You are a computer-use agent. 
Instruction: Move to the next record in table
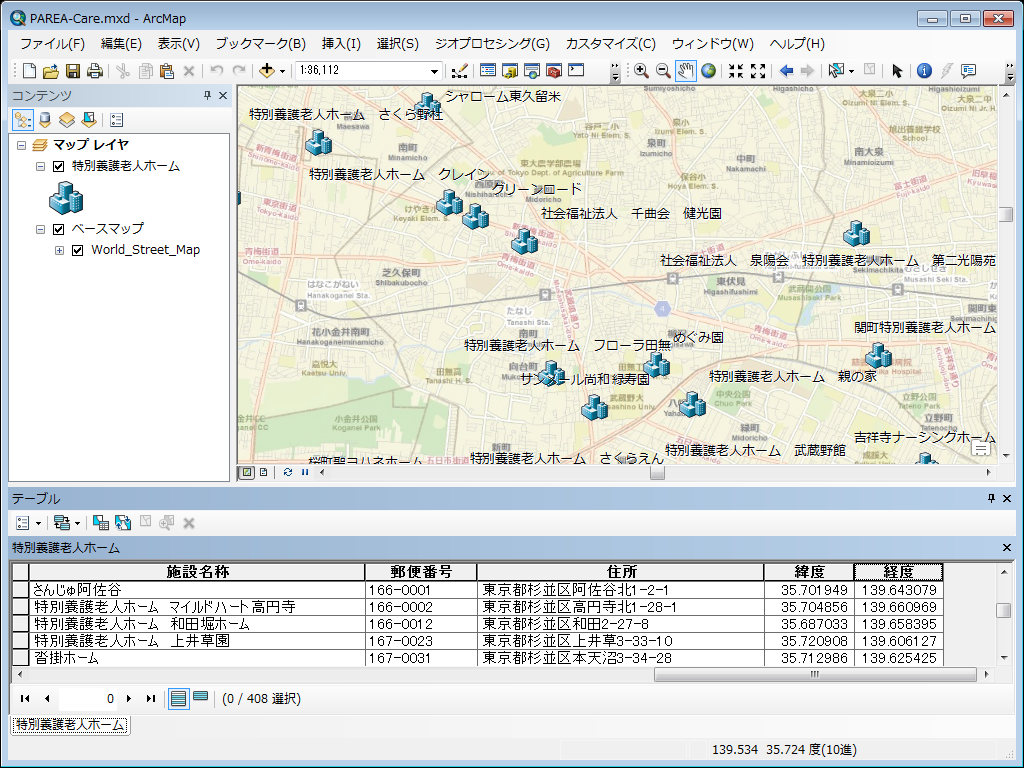click(129, 699)
